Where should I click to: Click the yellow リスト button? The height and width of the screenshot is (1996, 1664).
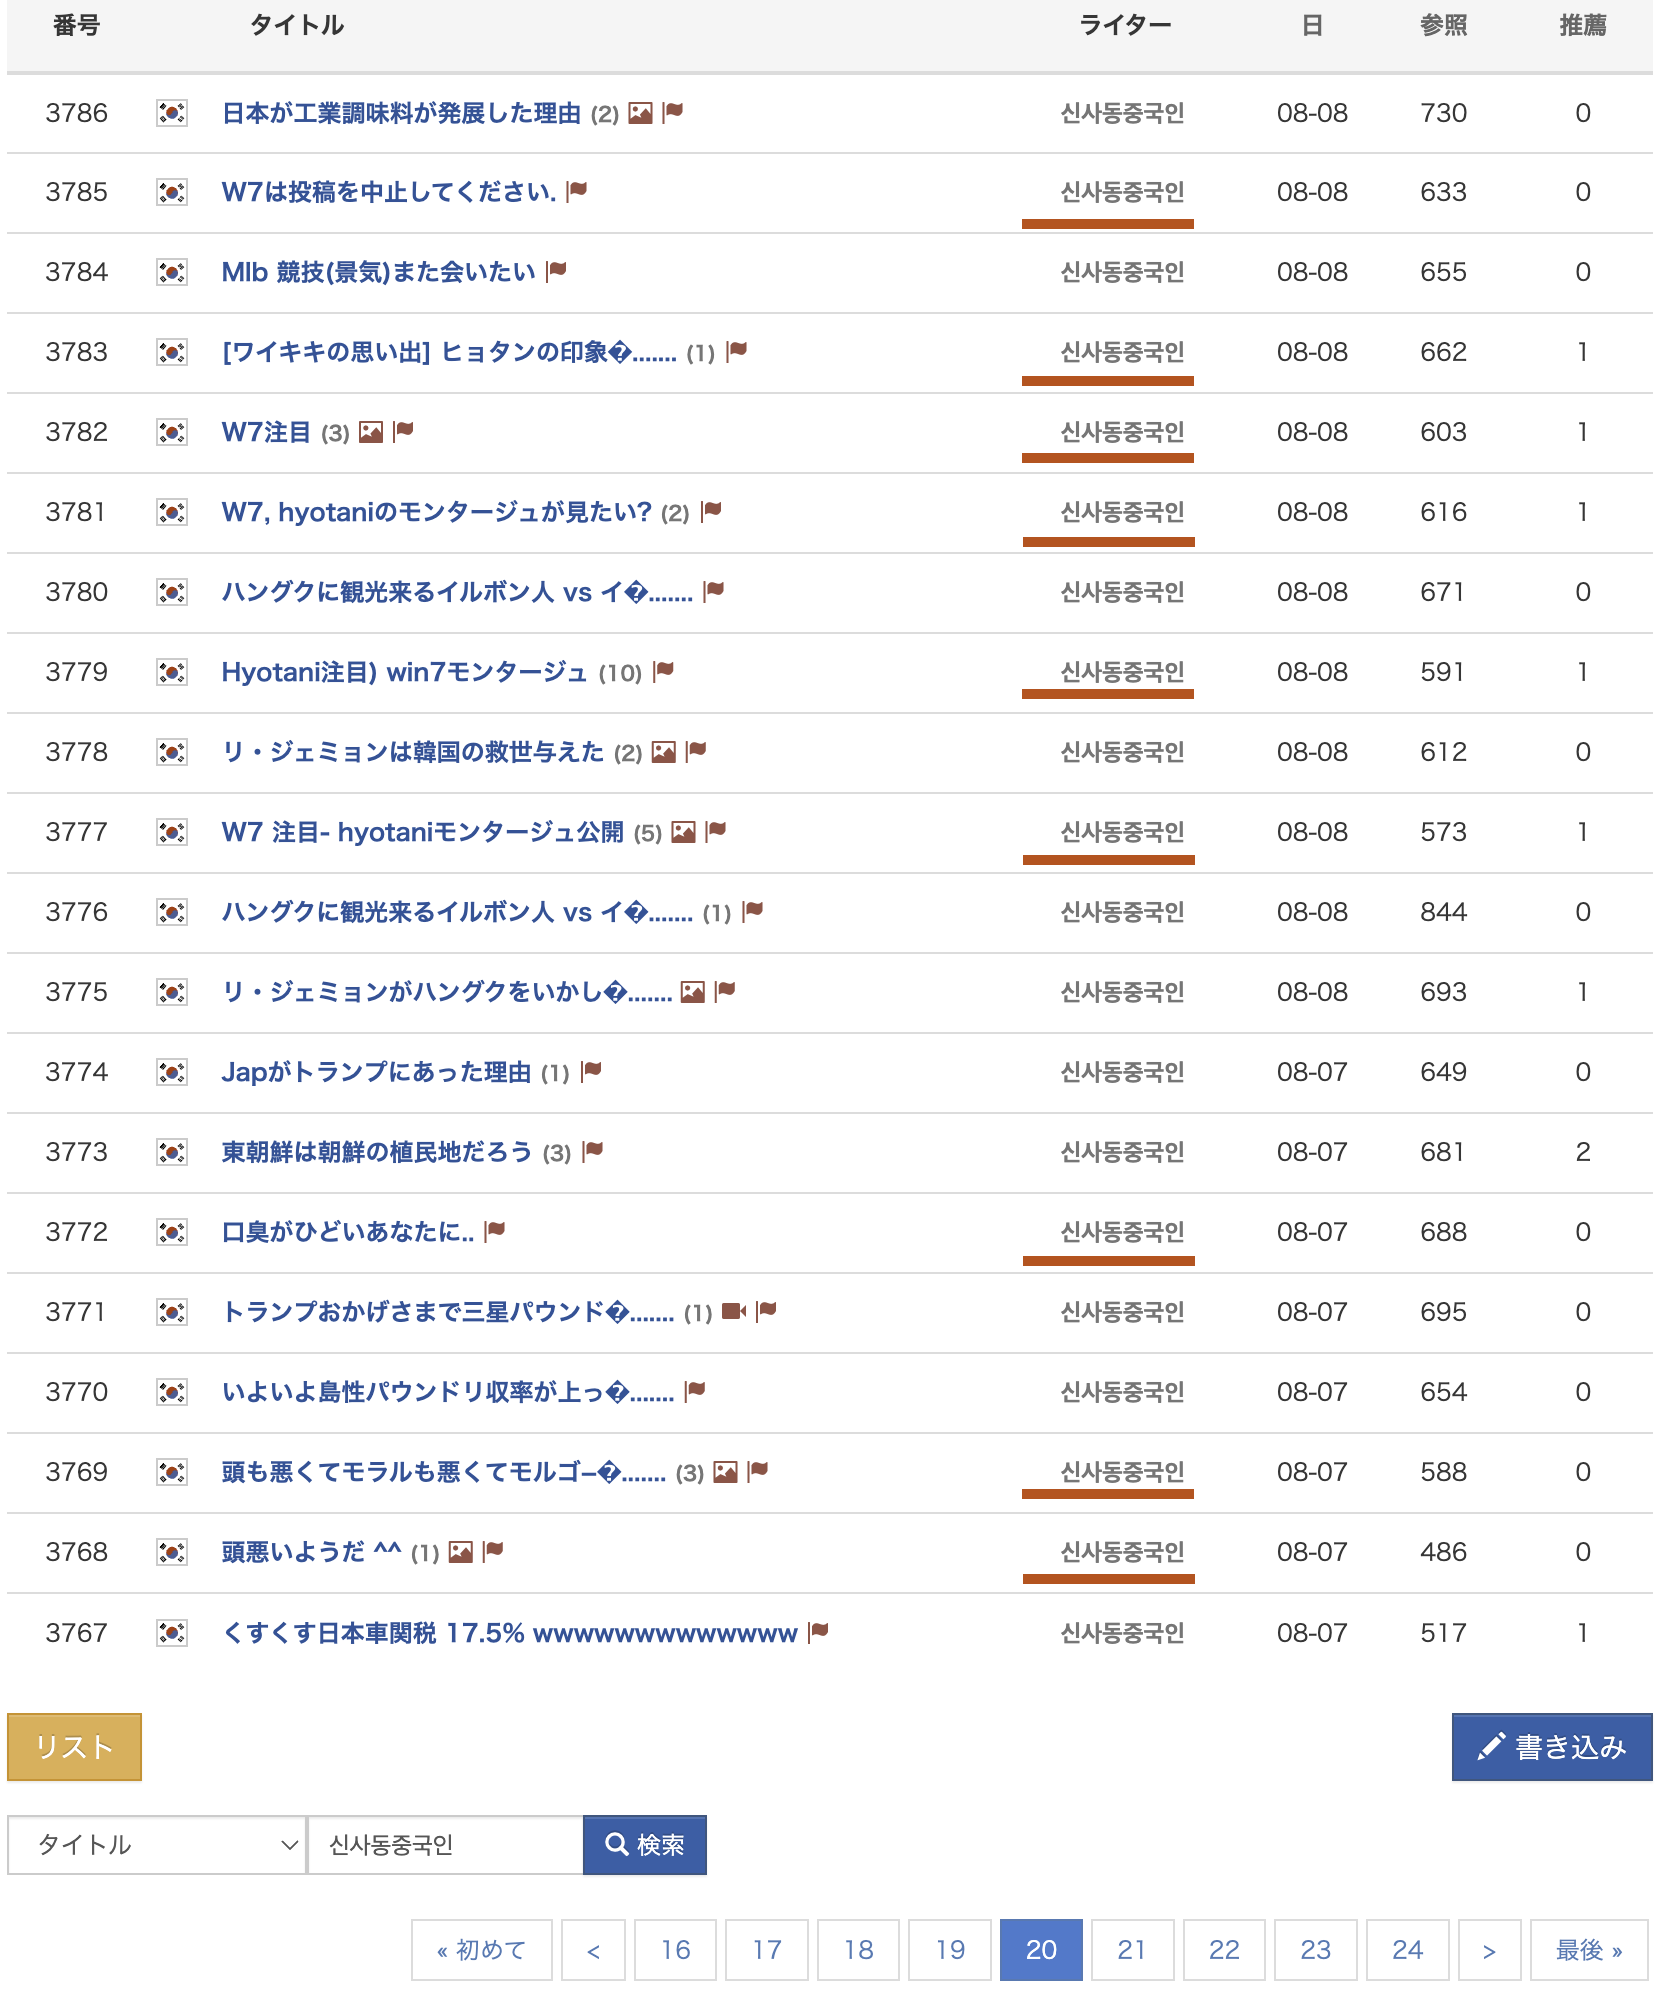point(74,1747)
